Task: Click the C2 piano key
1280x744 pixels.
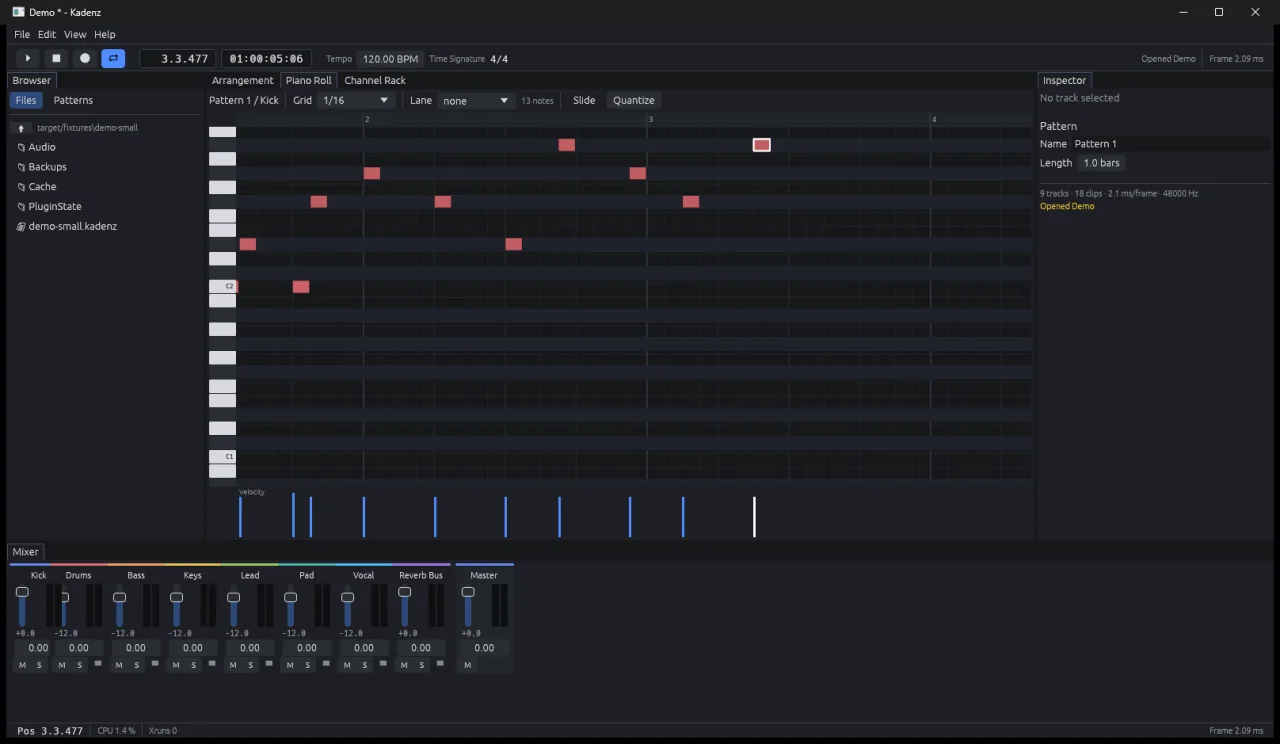Action: coord(222,286)
